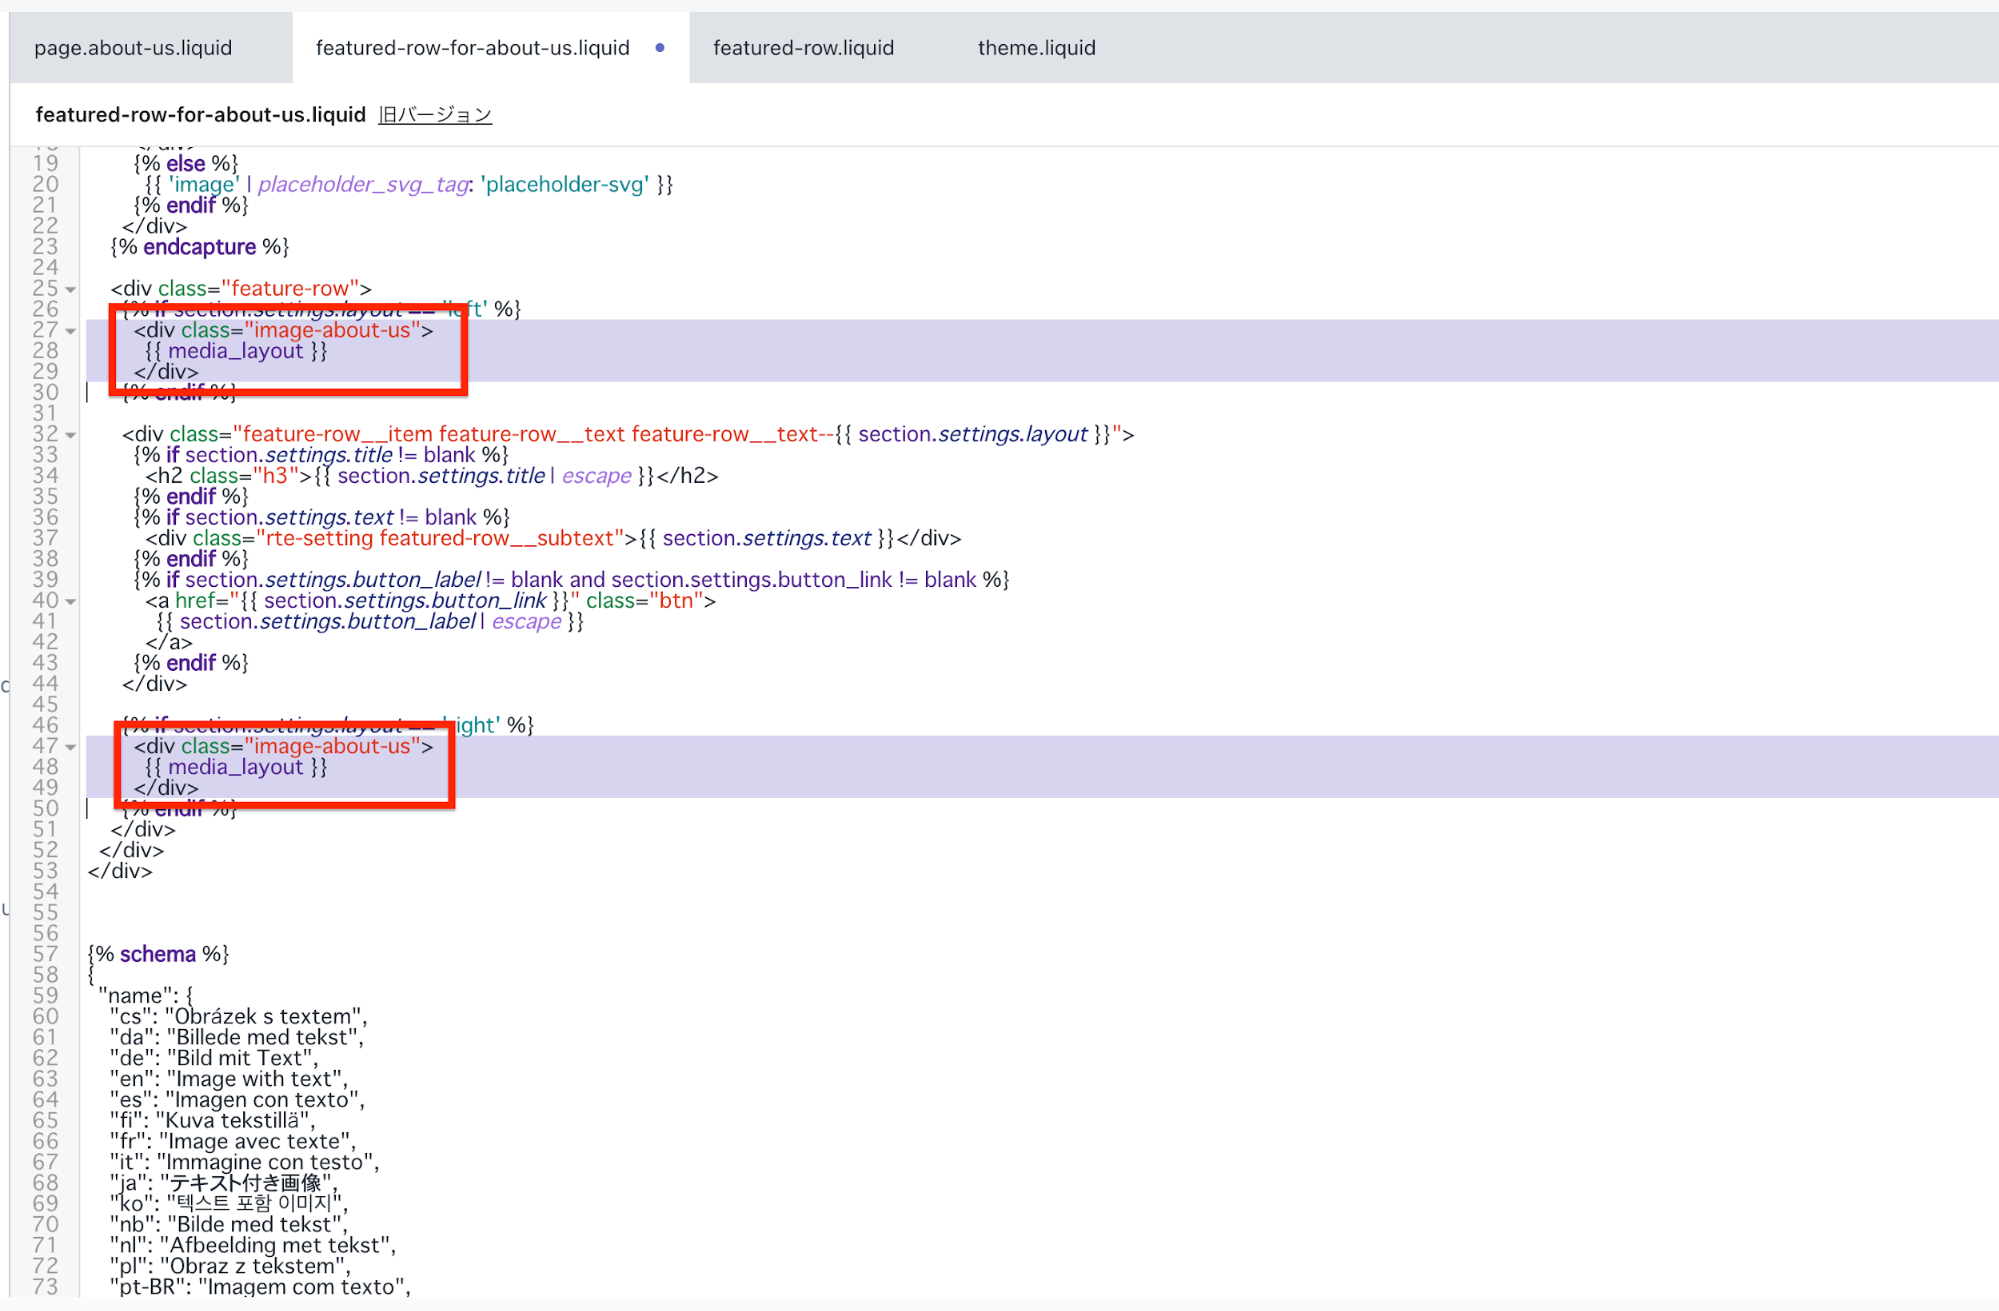
Task: Open the featured-row.liquid tab
Action: 803,48
